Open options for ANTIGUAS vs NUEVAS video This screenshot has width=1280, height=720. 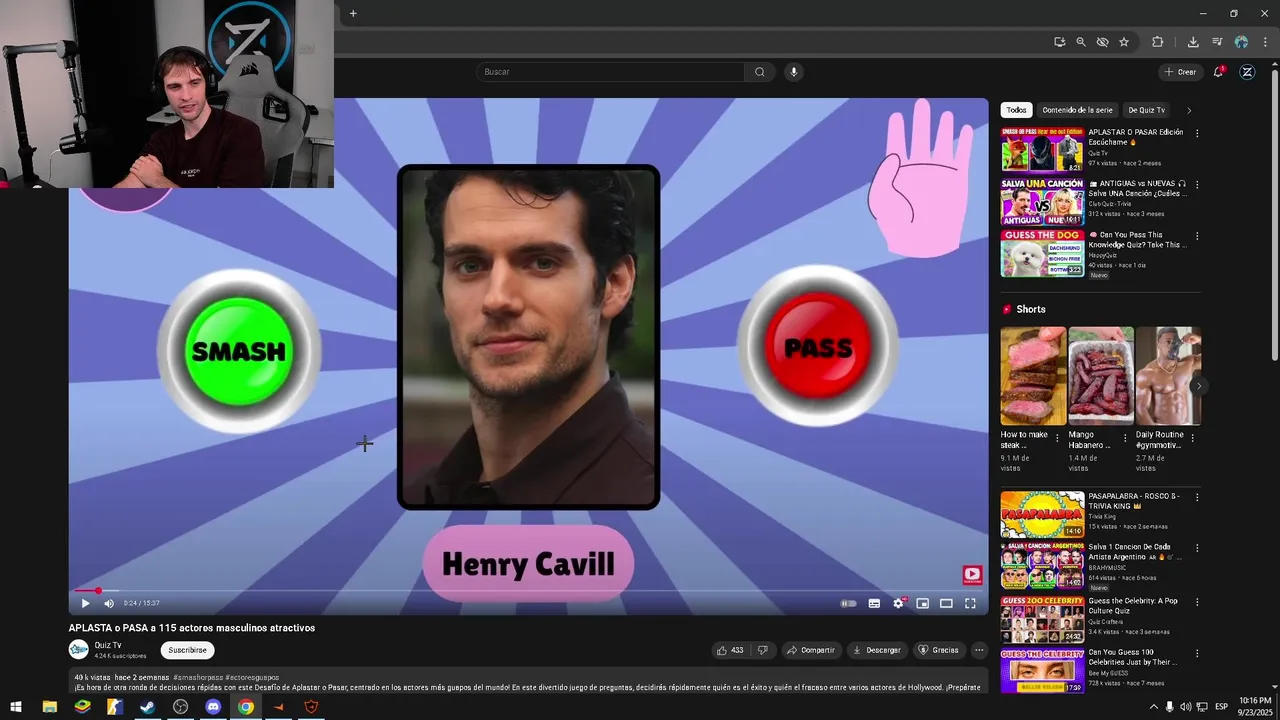coord(1197,185)
